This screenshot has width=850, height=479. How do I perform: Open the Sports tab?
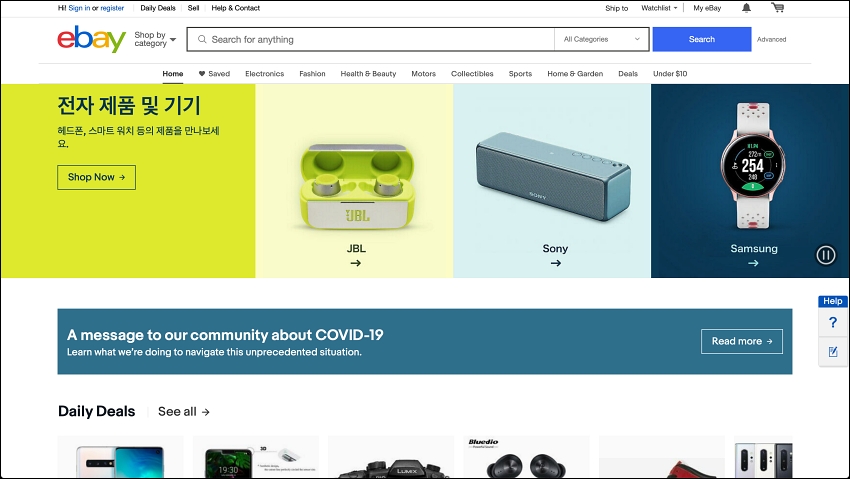click(x=520, y=74)
